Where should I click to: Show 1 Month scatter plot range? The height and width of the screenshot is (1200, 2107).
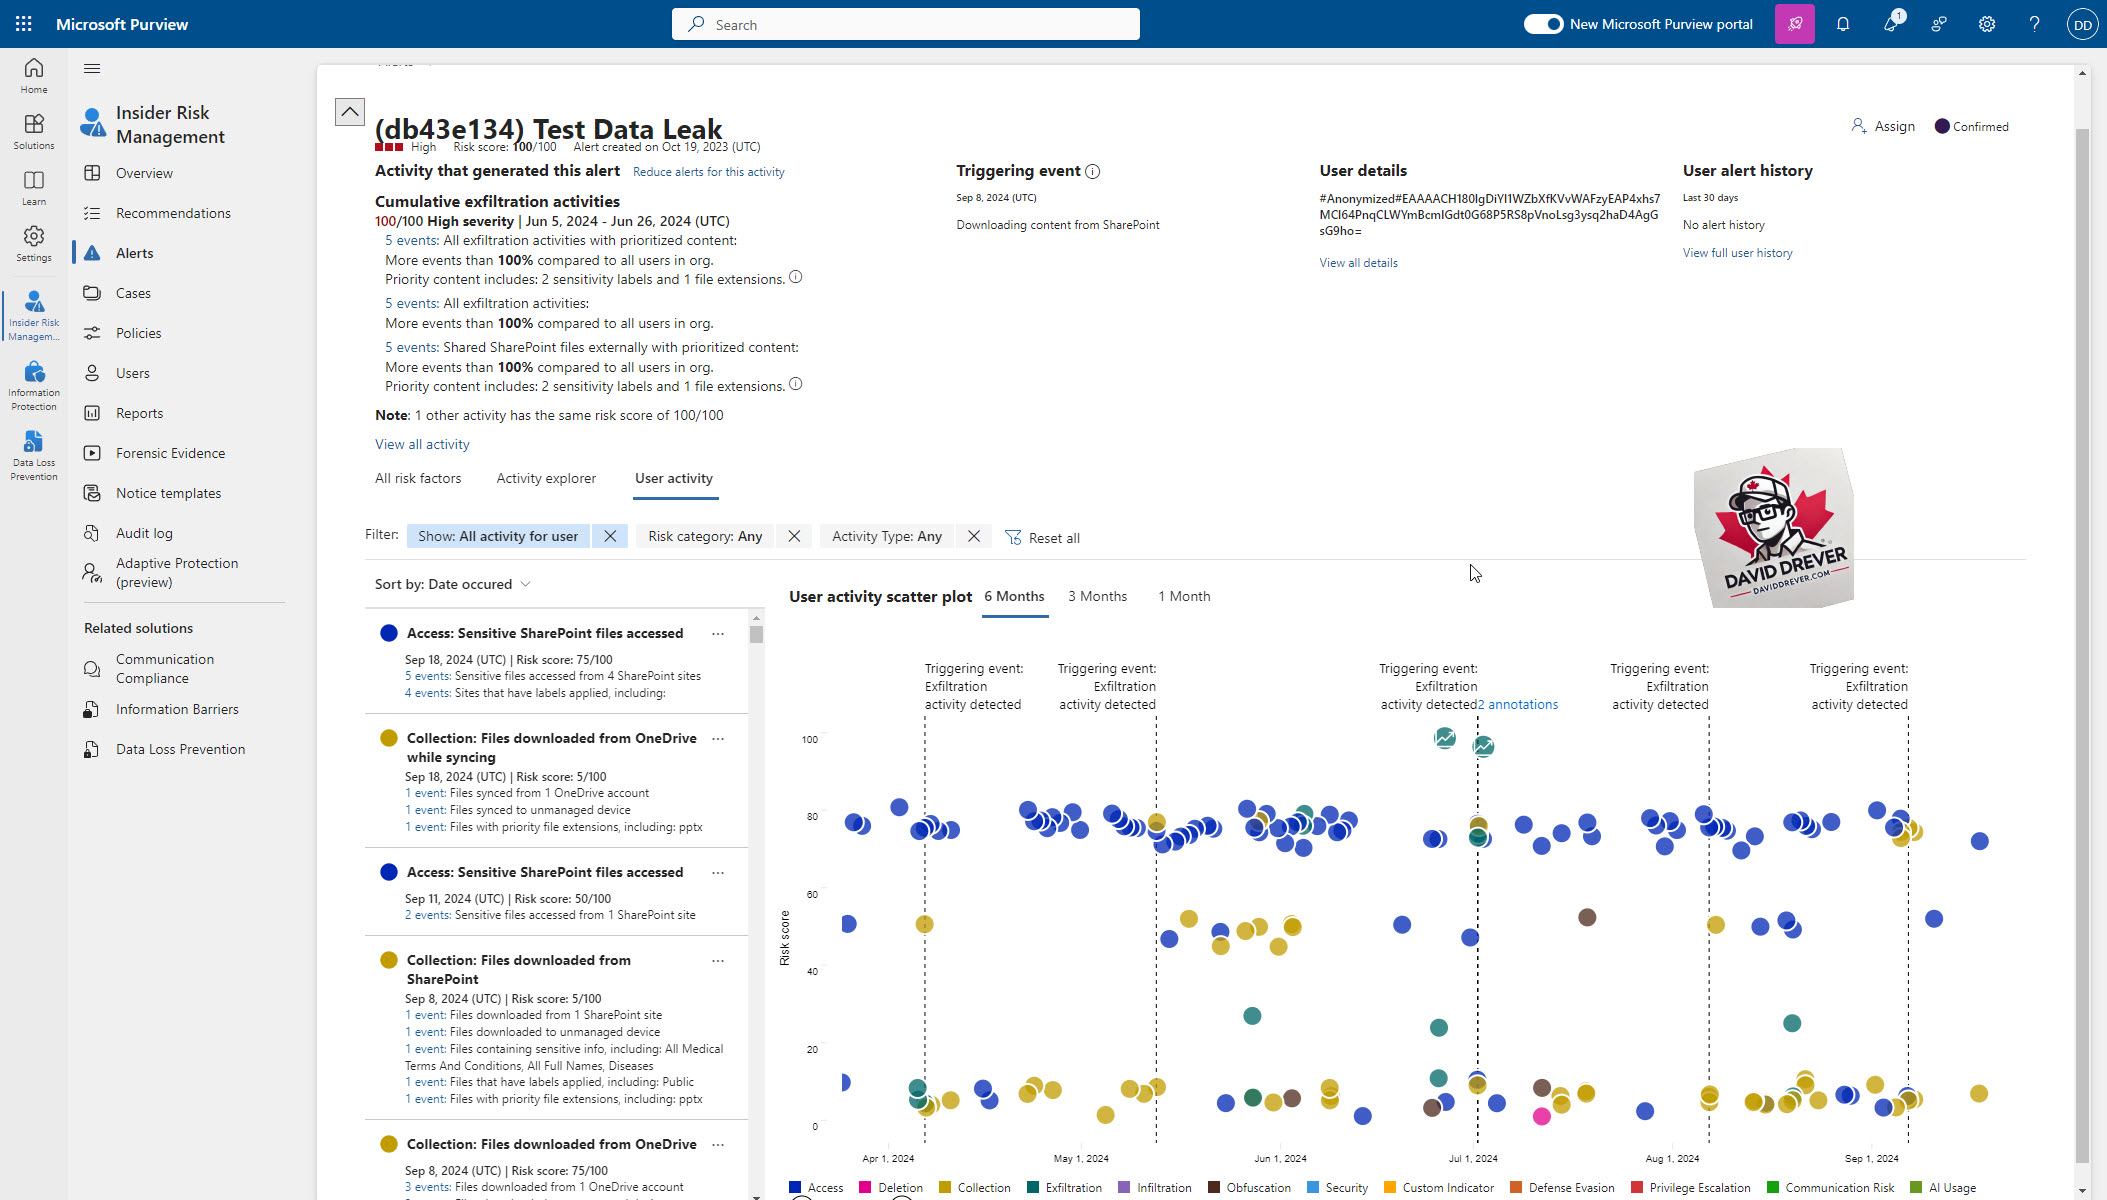1184,596
